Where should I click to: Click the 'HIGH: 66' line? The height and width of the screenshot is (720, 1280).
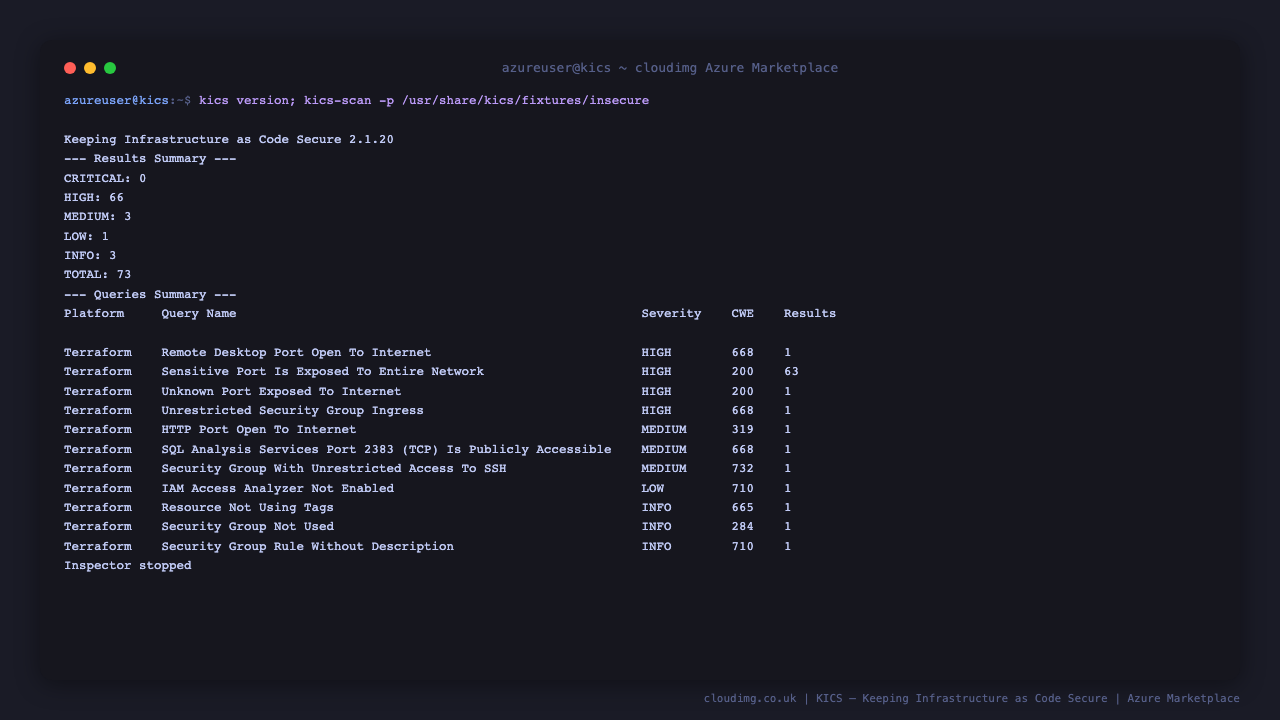(94, 198)
